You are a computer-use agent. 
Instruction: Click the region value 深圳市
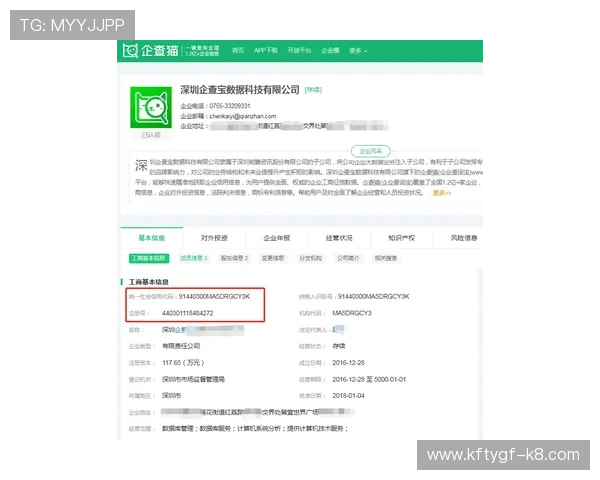[x=171, y=395]
